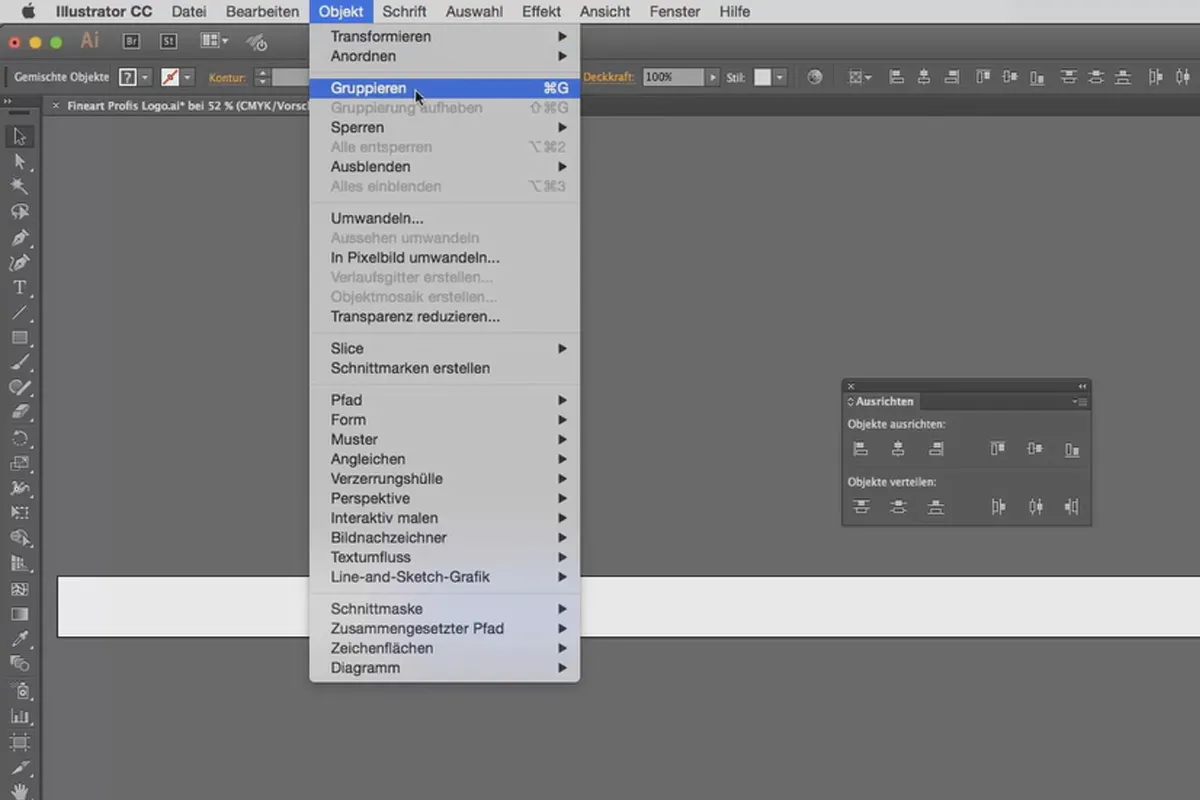Screen dimensions: 1200x800
Task: Click the Fill color swatch in control bar
Action: click(x=128, y=77)
